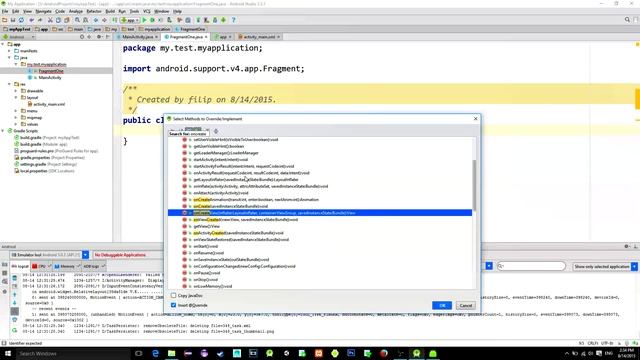Collapse the java folder node
This screenshot has width=640, height=360.
coord(9,58)
